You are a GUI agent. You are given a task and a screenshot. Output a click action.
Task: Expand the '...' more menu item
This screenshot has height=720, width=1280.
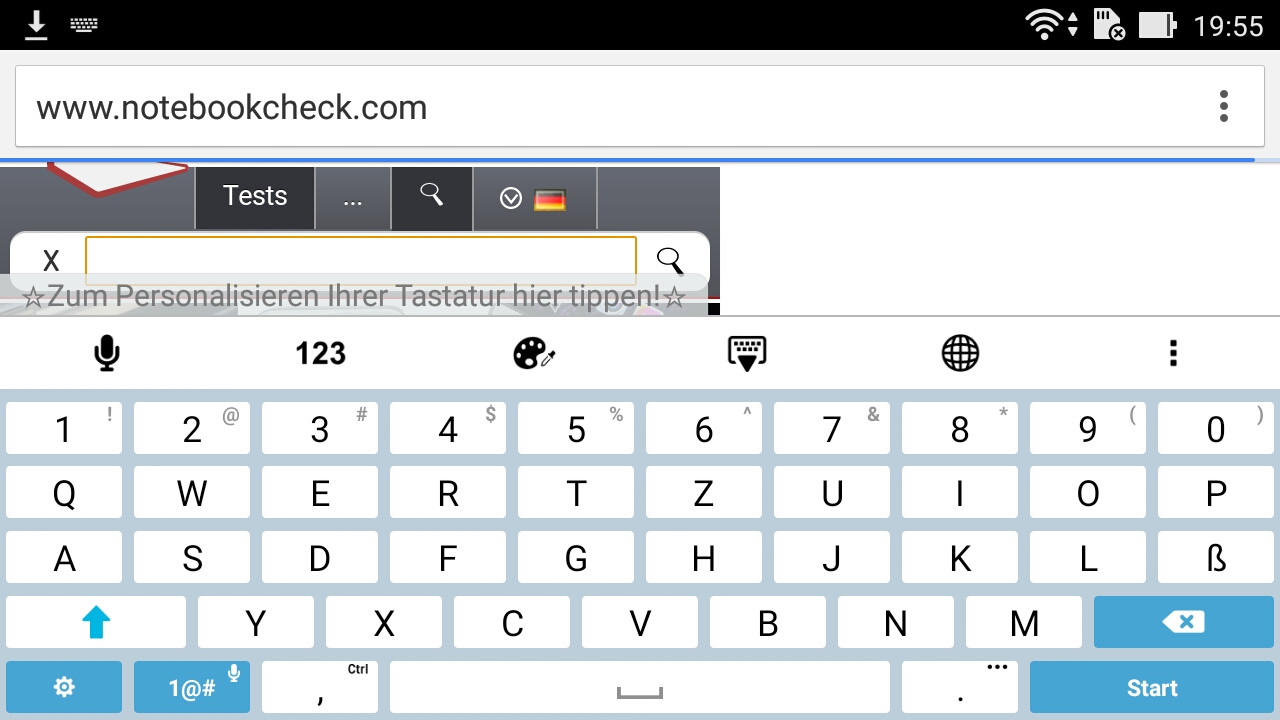353,198
